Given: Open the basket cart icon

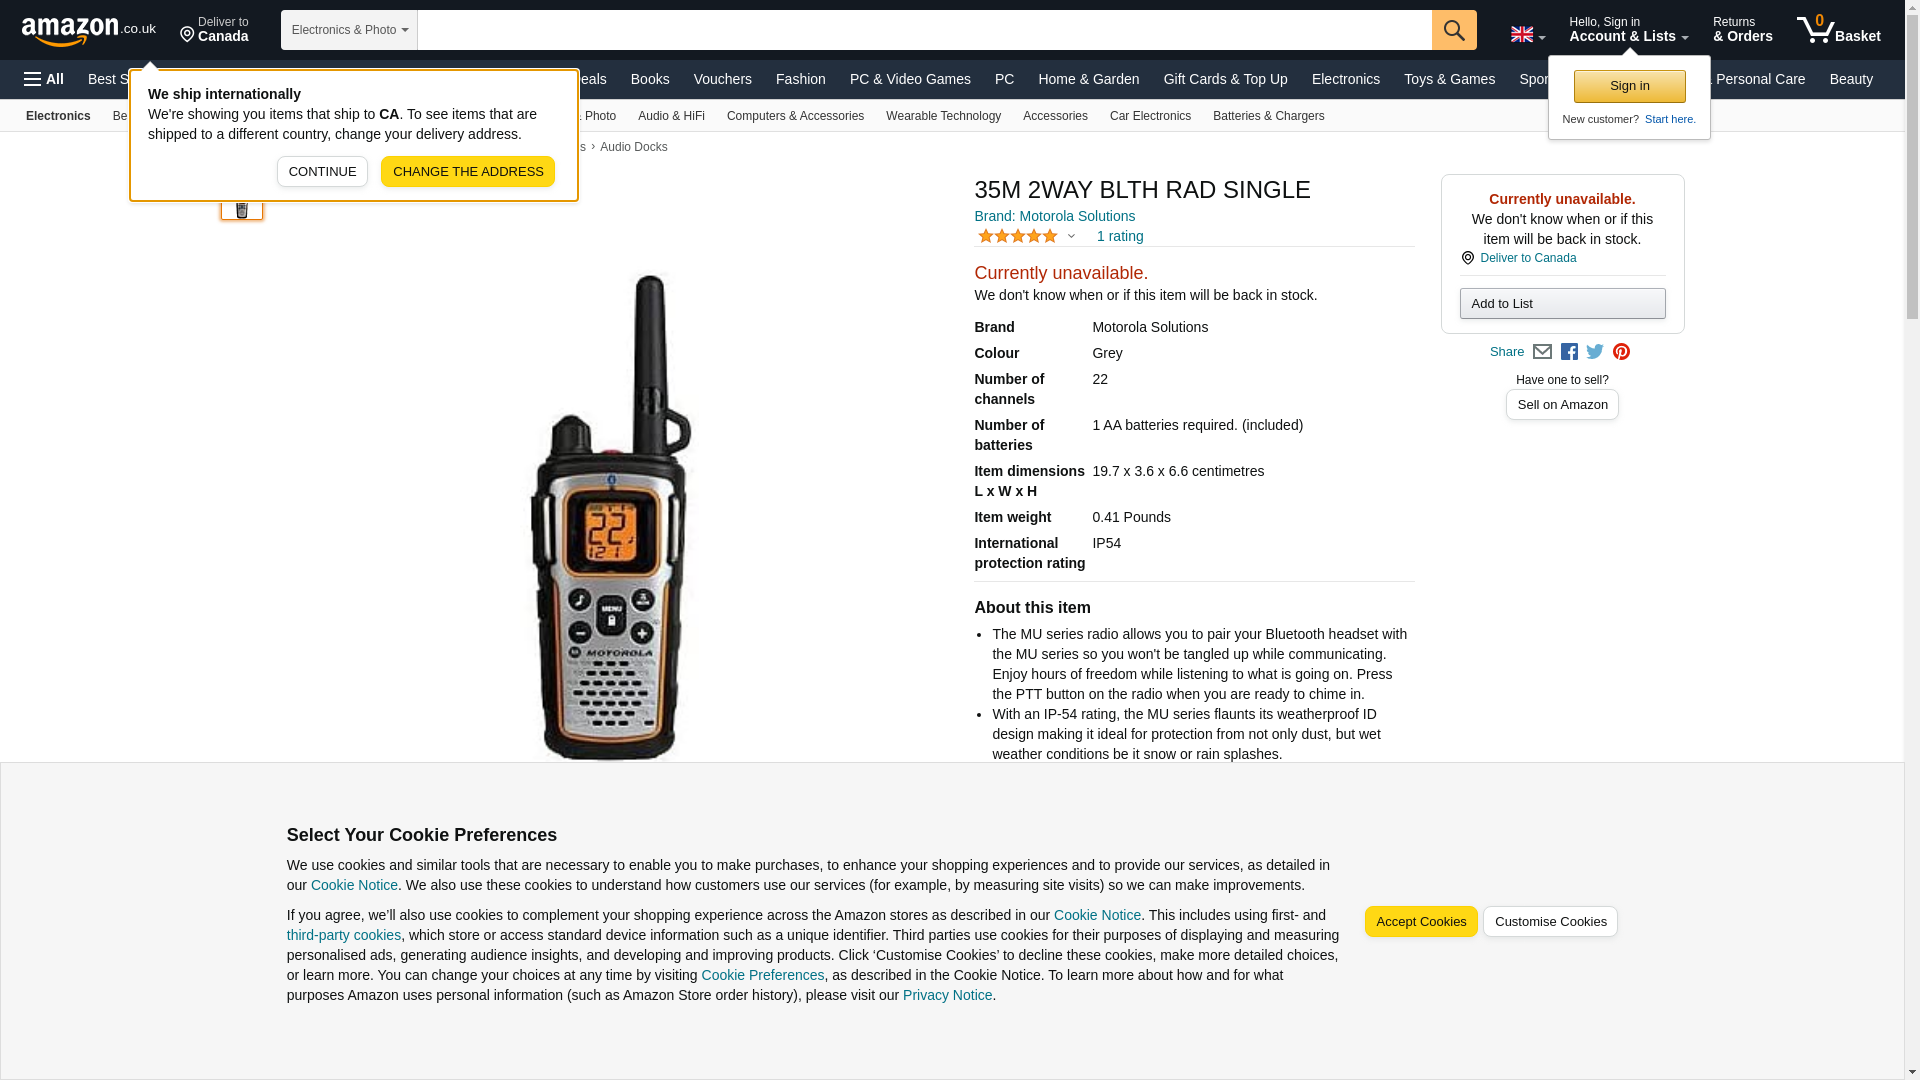Looking at the screenshot, I should click(x=1838, y=30).
